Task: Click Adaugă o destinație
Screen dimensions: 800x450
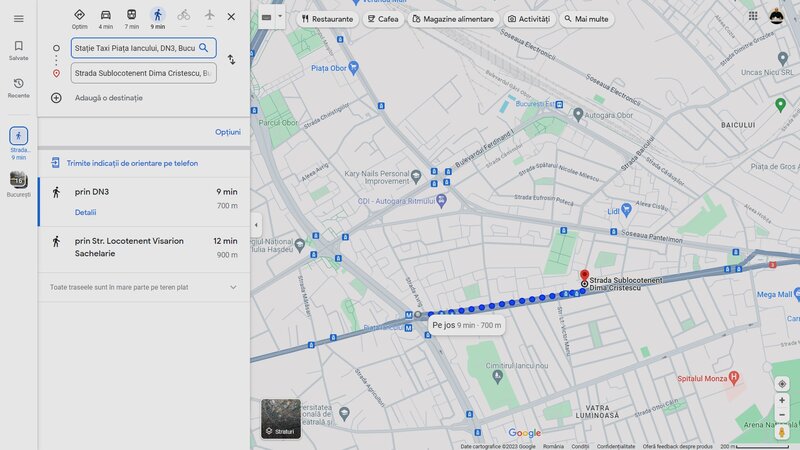Action: coord(109,98)
